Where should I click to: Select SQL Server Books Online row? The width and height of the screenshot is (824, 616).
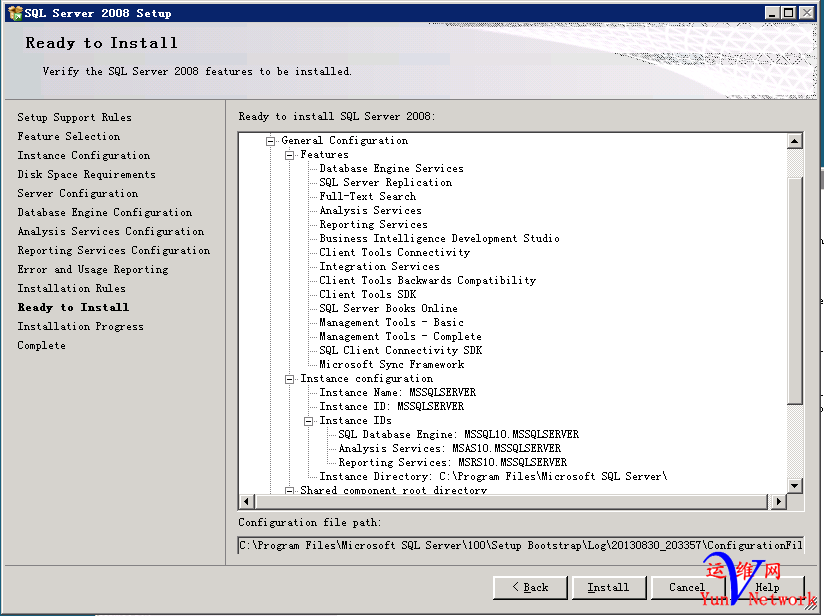(x=388, y=309)
